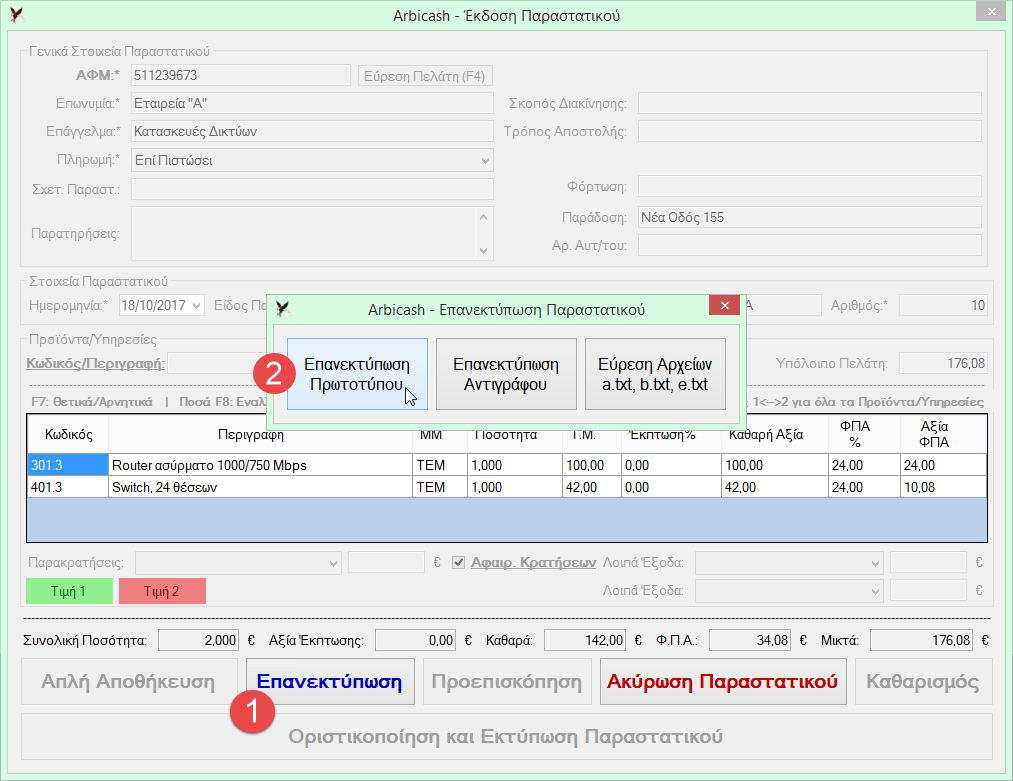The width and height of the screenshot is (1013, 781).
Task: Click the Κωδικός/Περιγραφή link label
Action: 96,364
